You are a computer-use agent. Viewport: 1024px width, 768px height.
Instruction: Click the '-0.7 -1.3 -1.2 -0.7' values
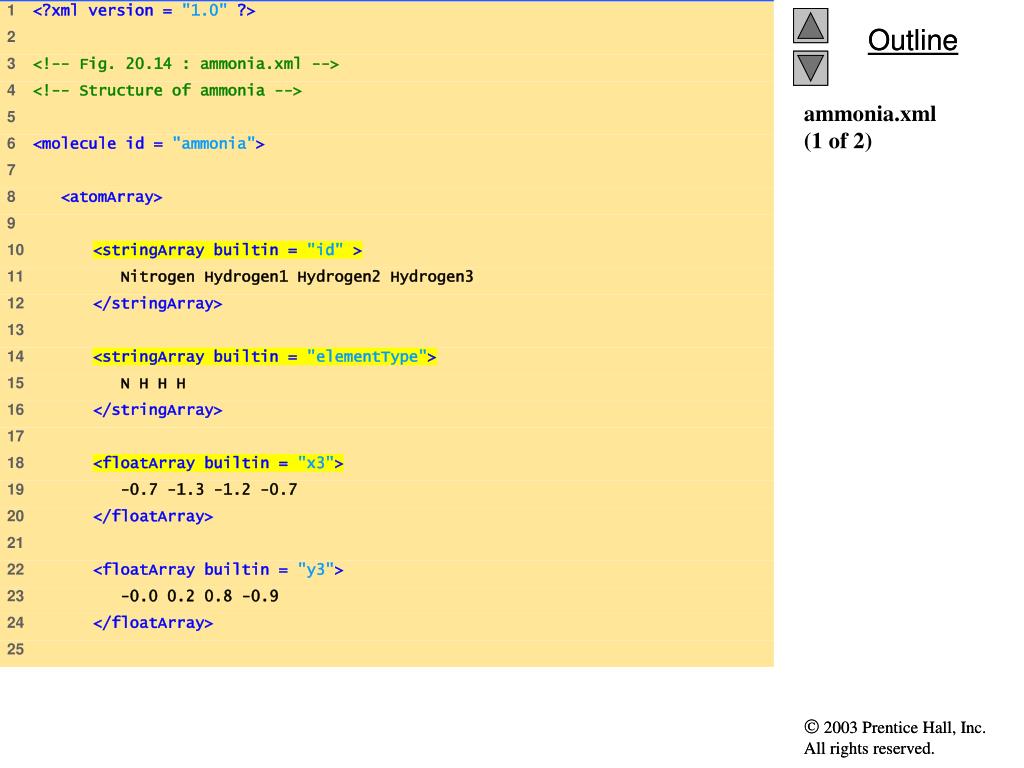[209, 490]
